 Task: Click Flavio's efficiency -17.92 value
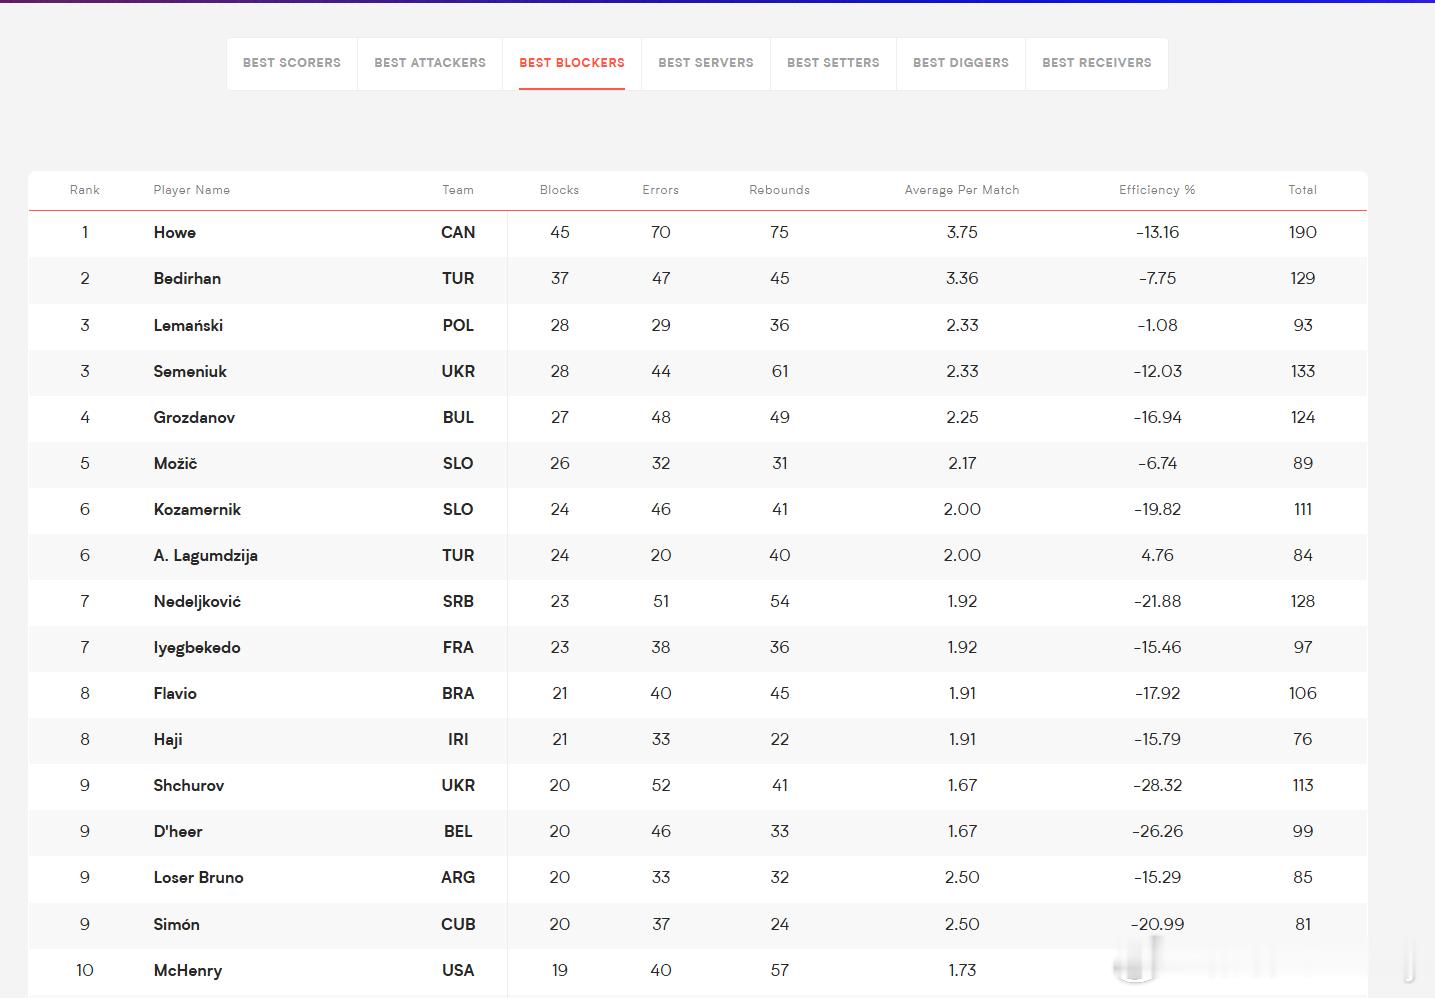click(1157, 694)
